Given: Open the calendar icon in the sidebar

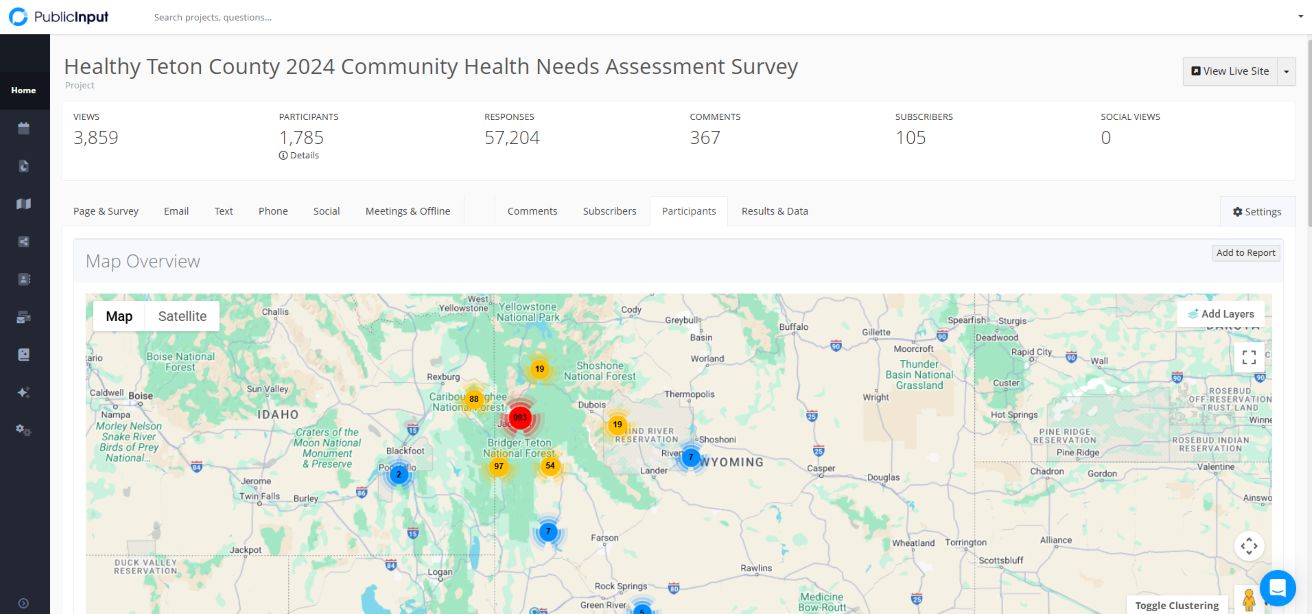Looking at the screenshot, I should (x=24, y=128).
